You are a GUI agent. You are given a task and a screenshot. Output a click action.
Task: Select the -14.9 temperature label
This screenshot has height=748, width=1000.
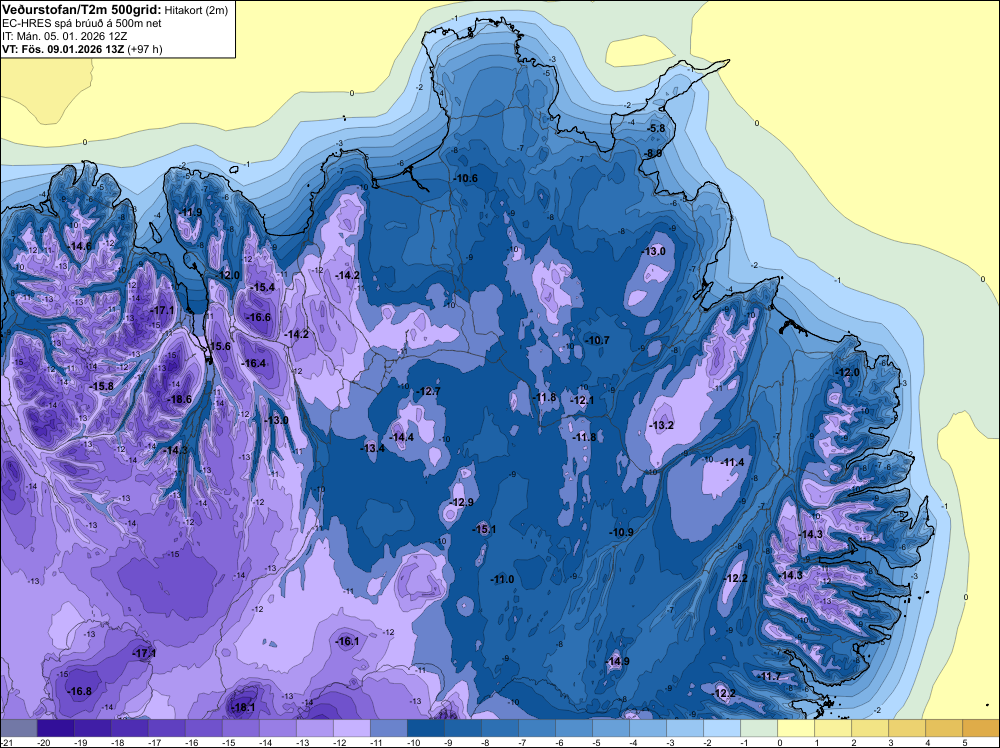(x=617, y=661)
